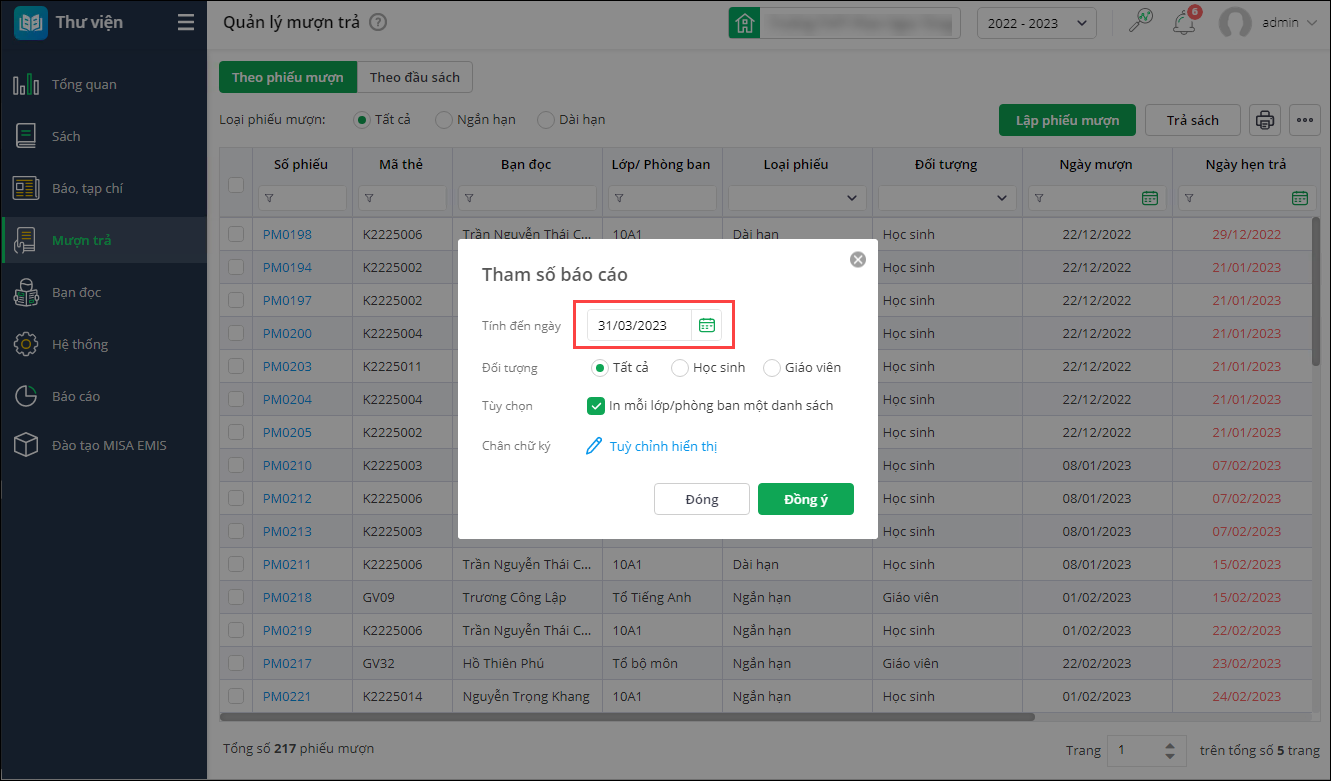Open Báo cáo in the sidebar
Viewport: 1331px width, 781px height.
point(76,396)
